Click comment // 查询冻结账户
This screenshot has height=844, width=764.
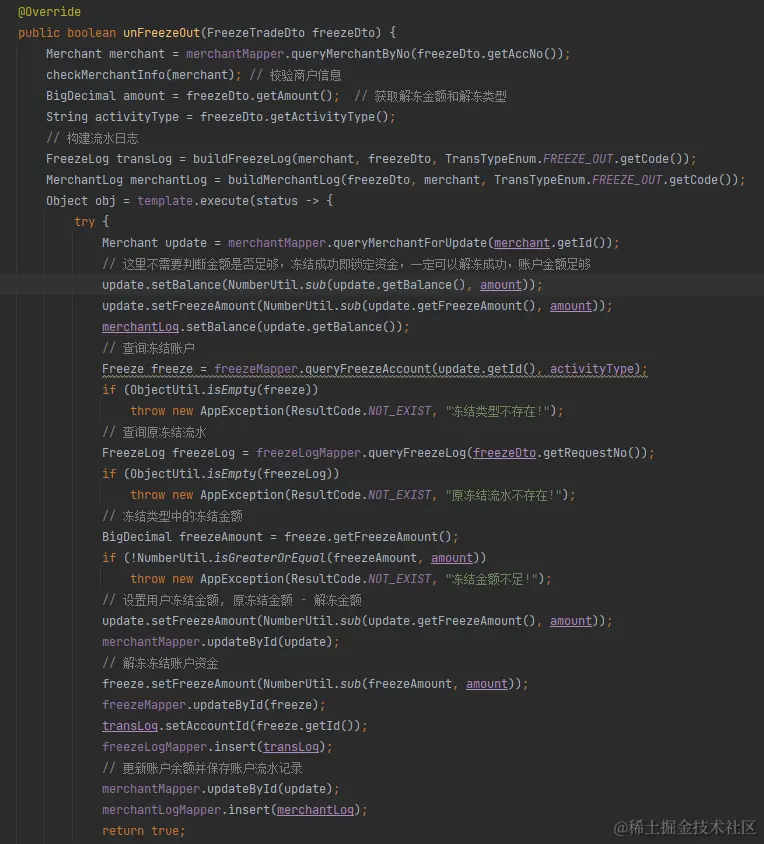[x=149, y=348]
